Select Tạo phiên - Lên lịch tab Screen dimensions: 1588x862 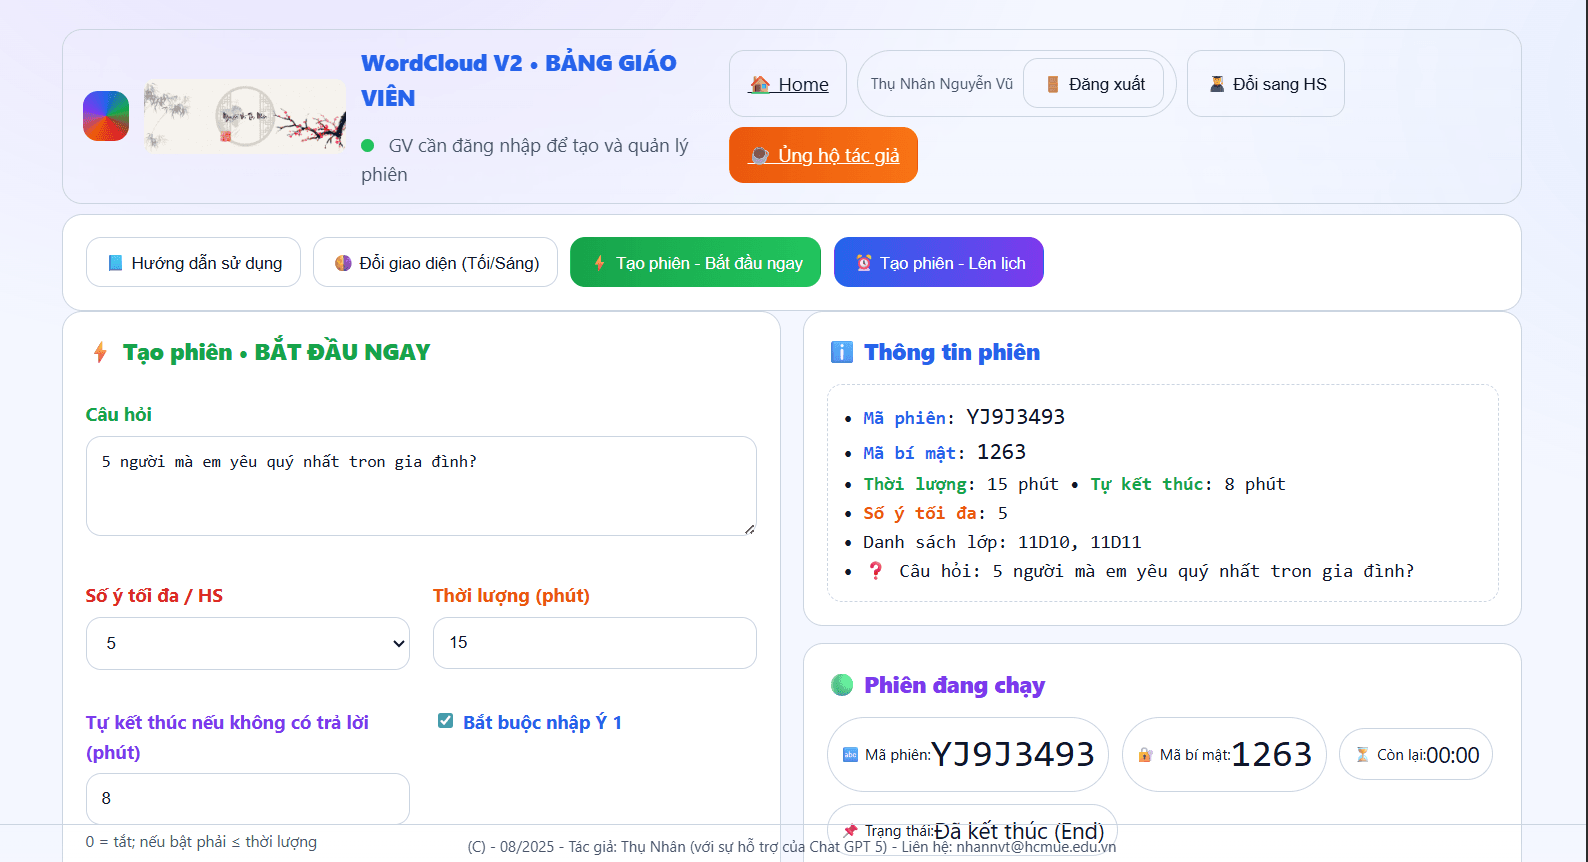click(939, 262)
